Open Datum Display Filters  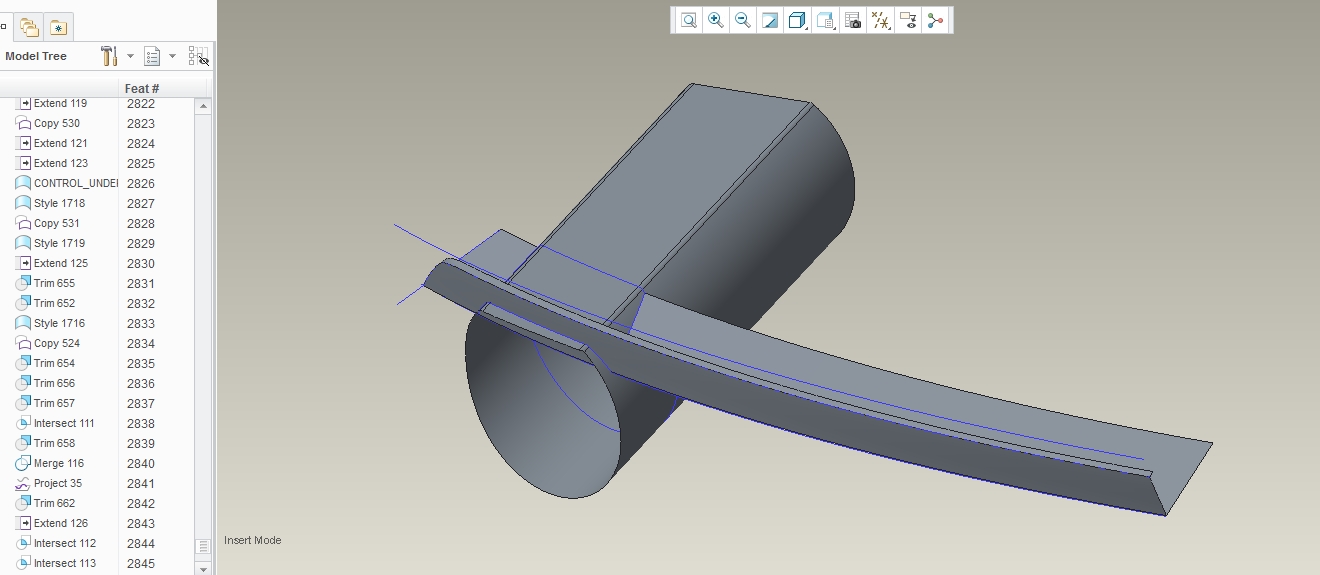coord(881,20)
